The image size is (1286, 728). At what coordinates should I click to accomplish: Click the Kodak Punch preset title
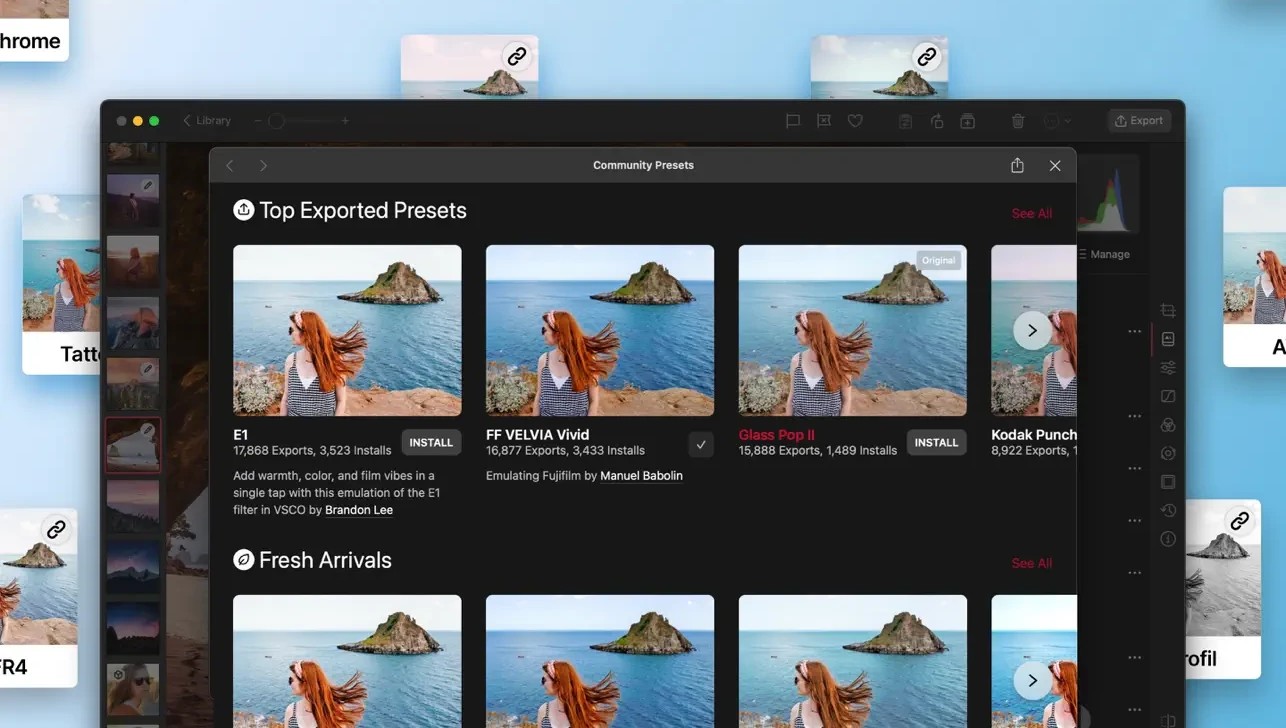pos(1033,435)
